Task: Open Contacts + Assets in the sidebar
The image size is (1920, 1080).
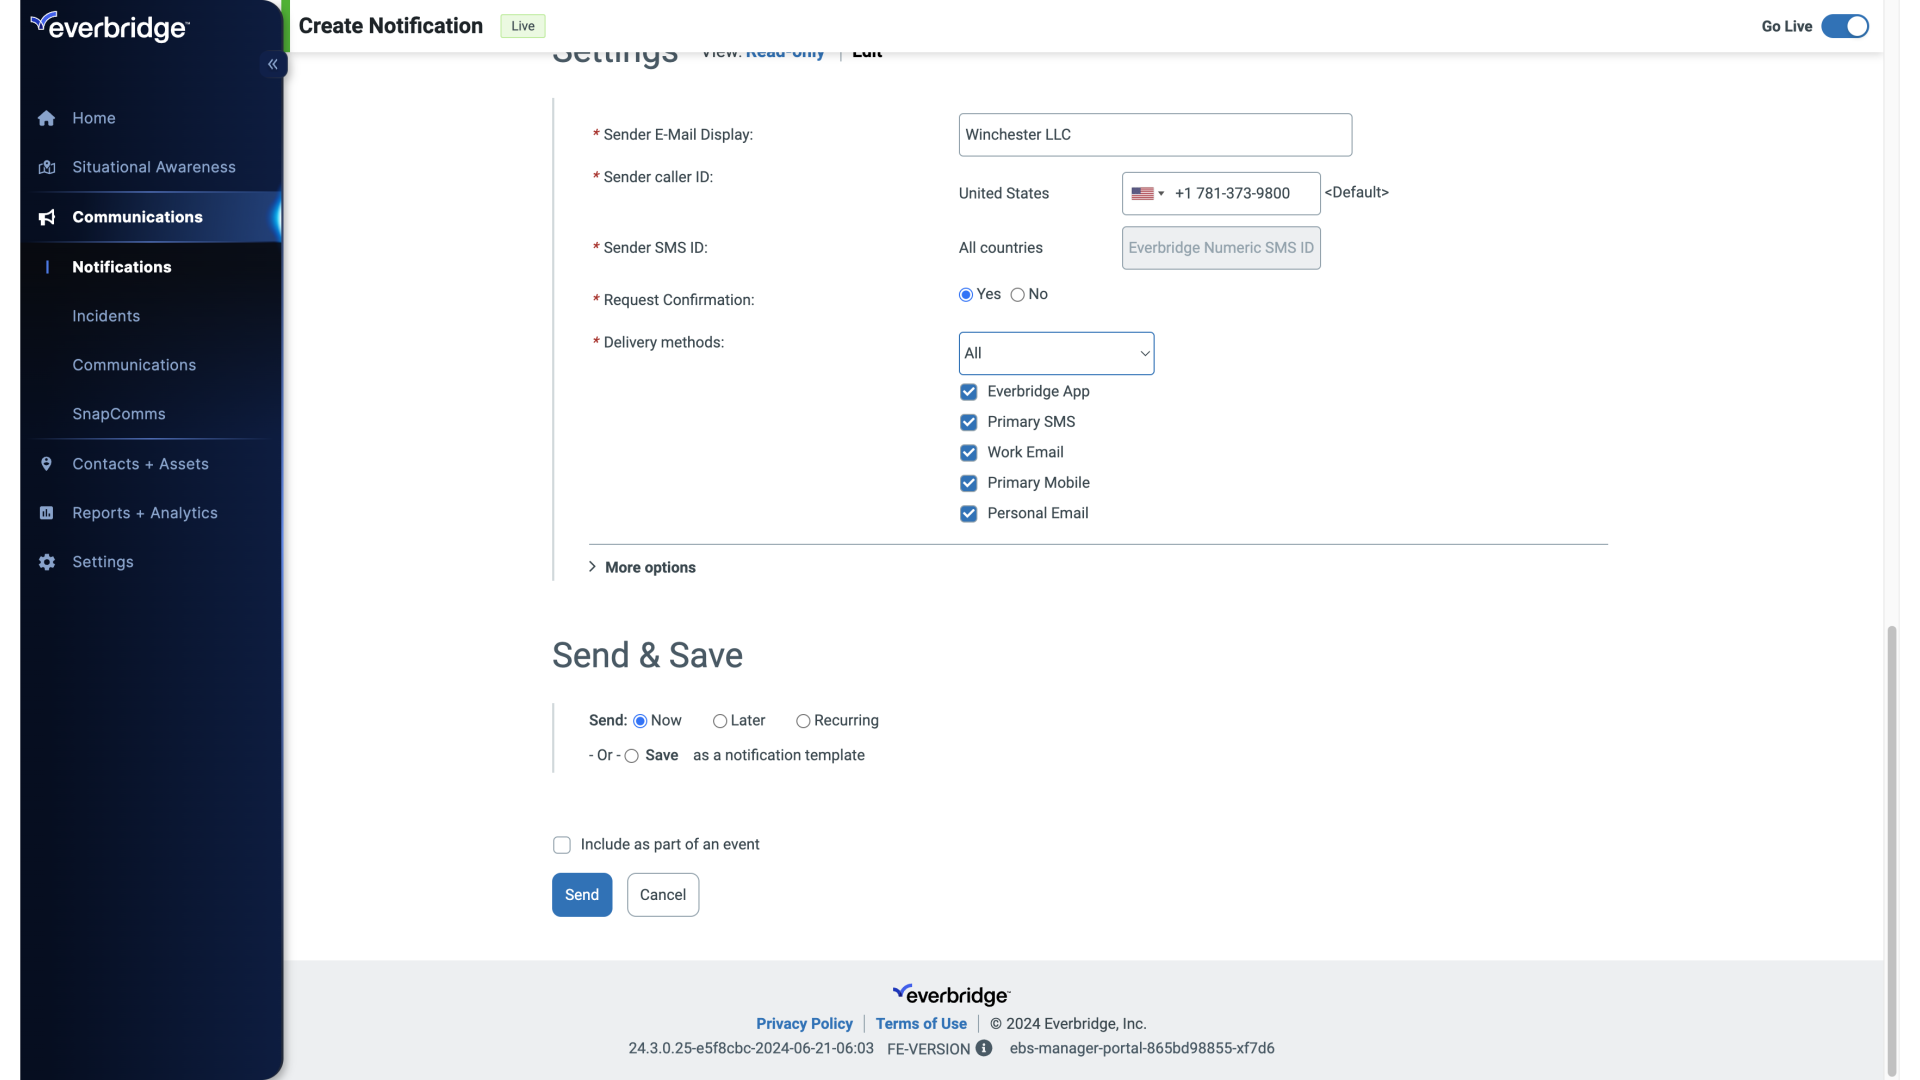Action: 46,463
